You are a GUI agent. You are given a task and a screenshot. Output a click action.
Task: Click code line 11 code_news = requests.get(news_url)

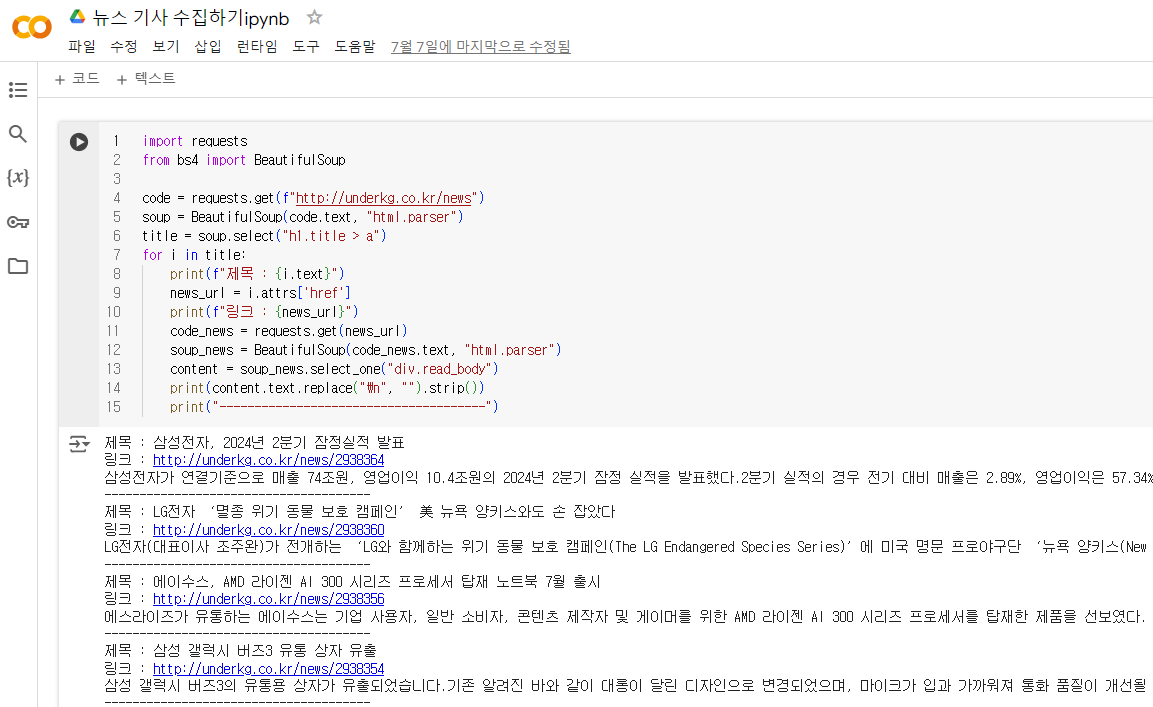coord(288,331)
